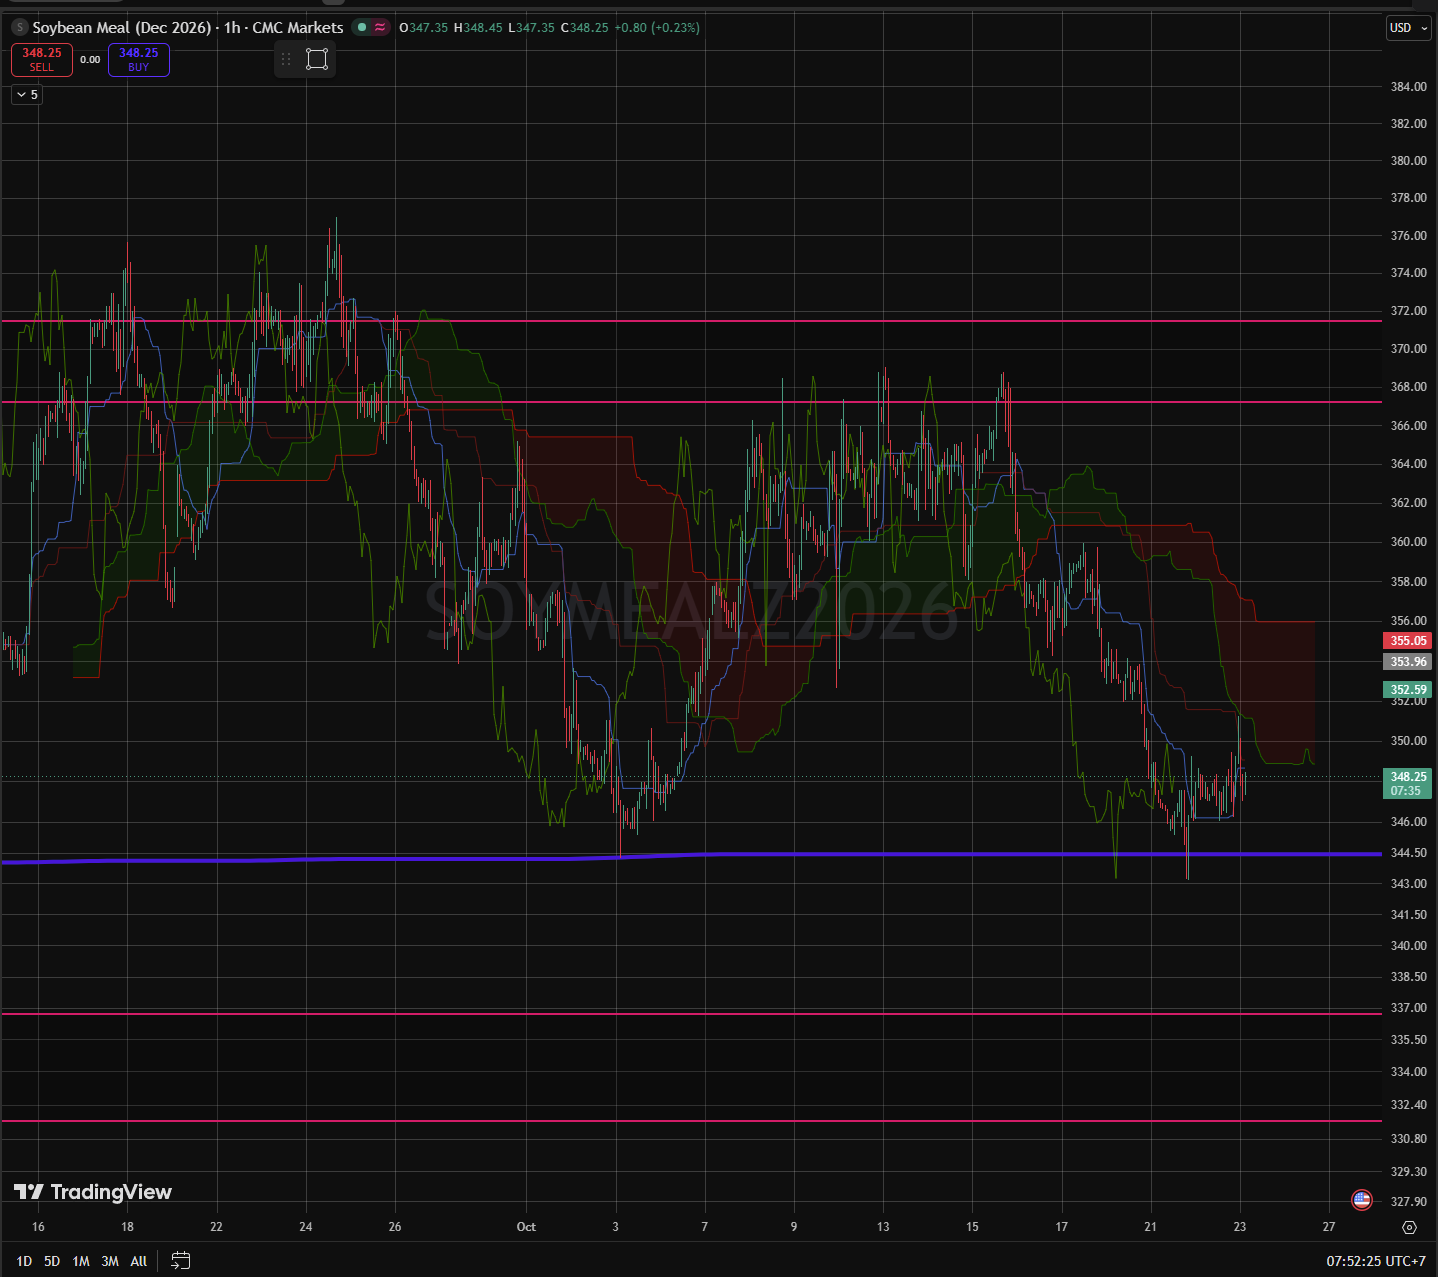Click the red 355.05 price label

tap(1408, 641)
